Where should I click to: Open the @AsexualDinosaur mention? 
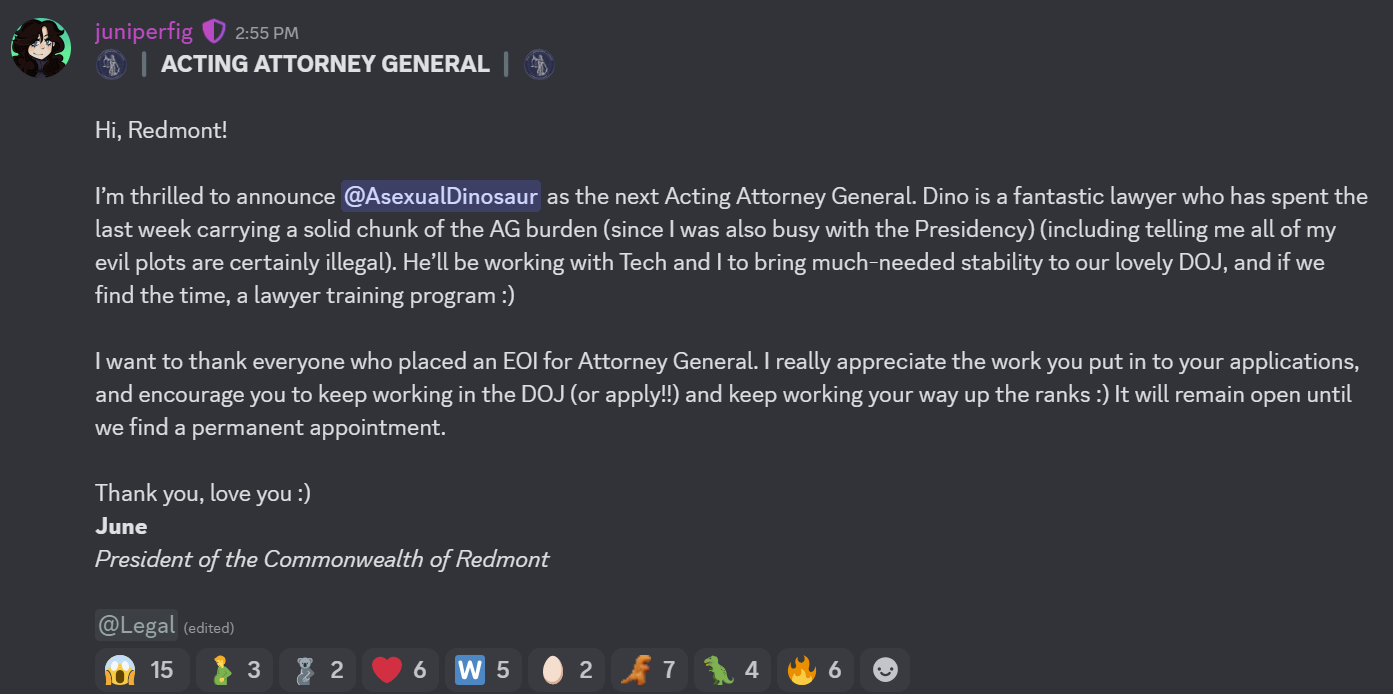(441, 196)
